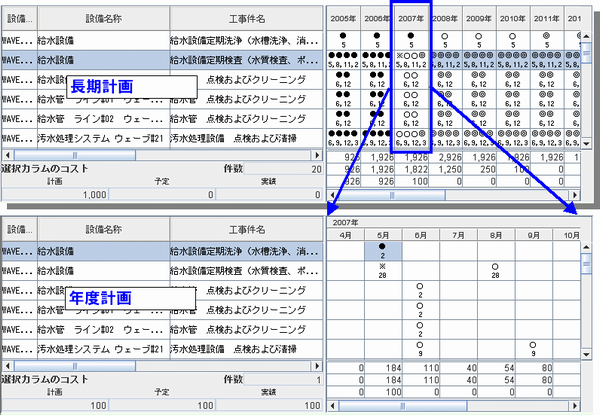The height and width of the screenshot is (415, 600).
Task: Click up arrow of 長期計画 year grid vertical scrollbar
Action: [586, 37]
